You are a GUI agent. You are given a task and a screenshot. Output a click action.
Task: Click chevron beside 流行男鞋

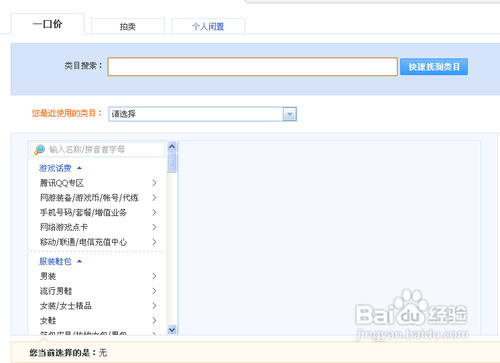154,291
